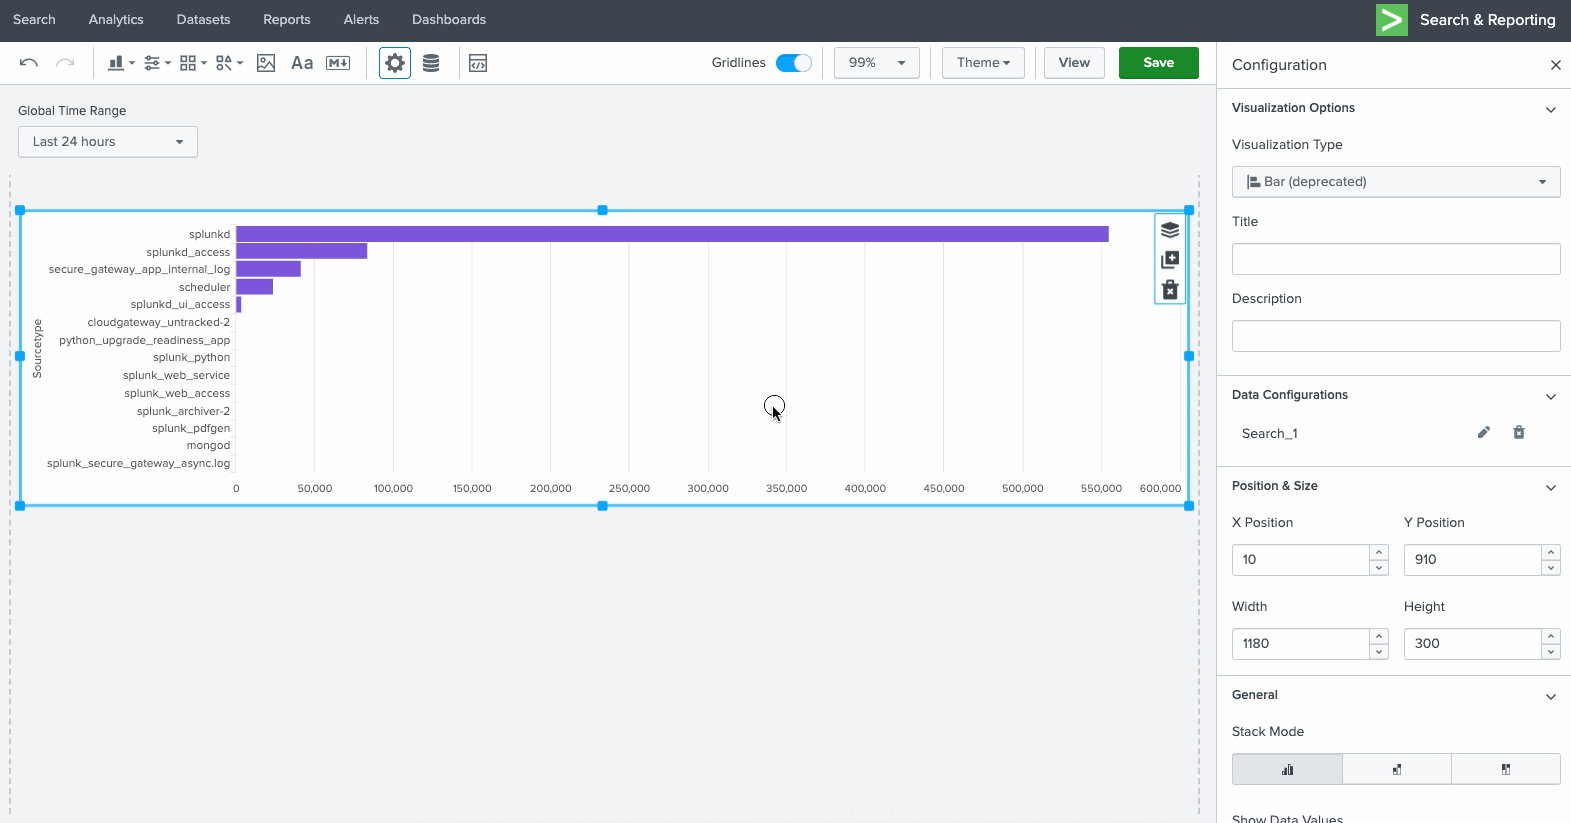Screen dimensions: 1571x823
Task: Click the X Position input field
Action: [x=1300, y=560]
